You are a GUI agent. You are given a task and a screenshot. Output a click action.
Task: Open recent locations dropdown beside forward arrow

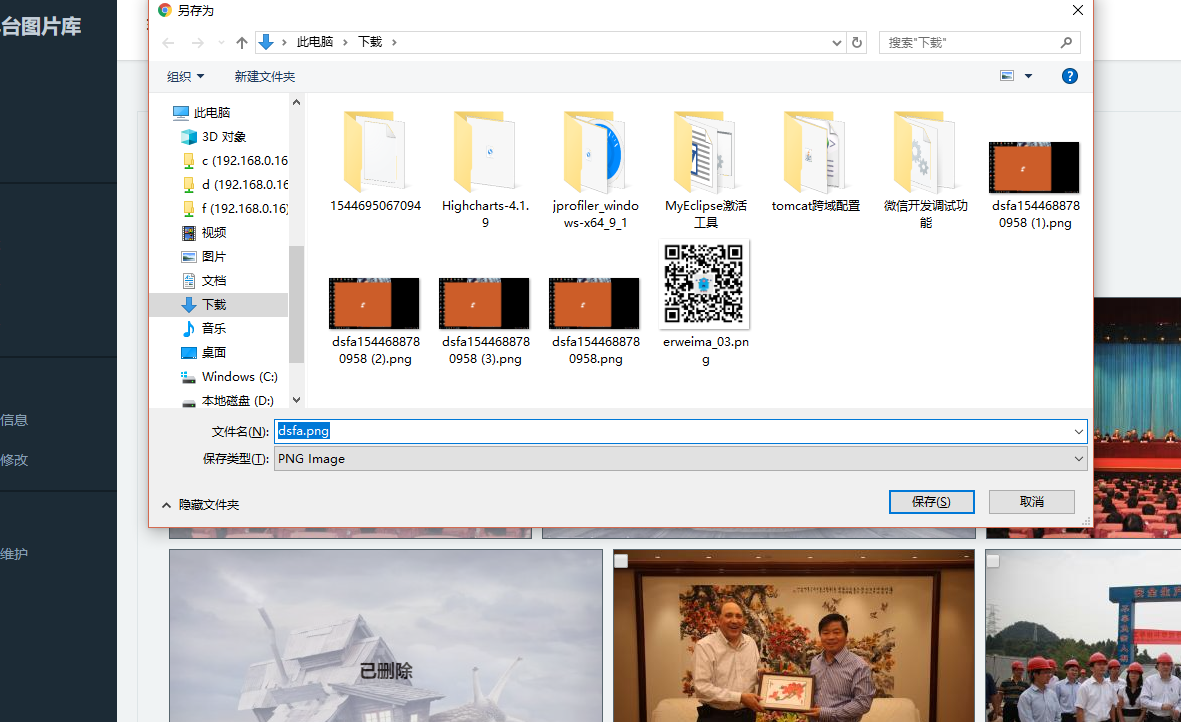tap(221, 43)
